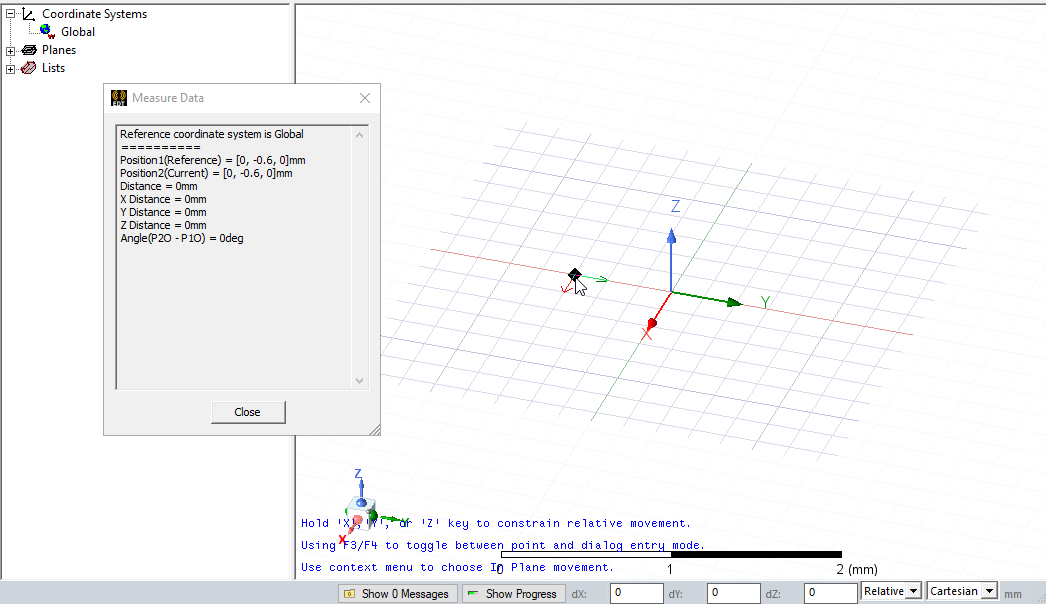Click the Measure Data dialog resize grip

(x=375, y=430)
